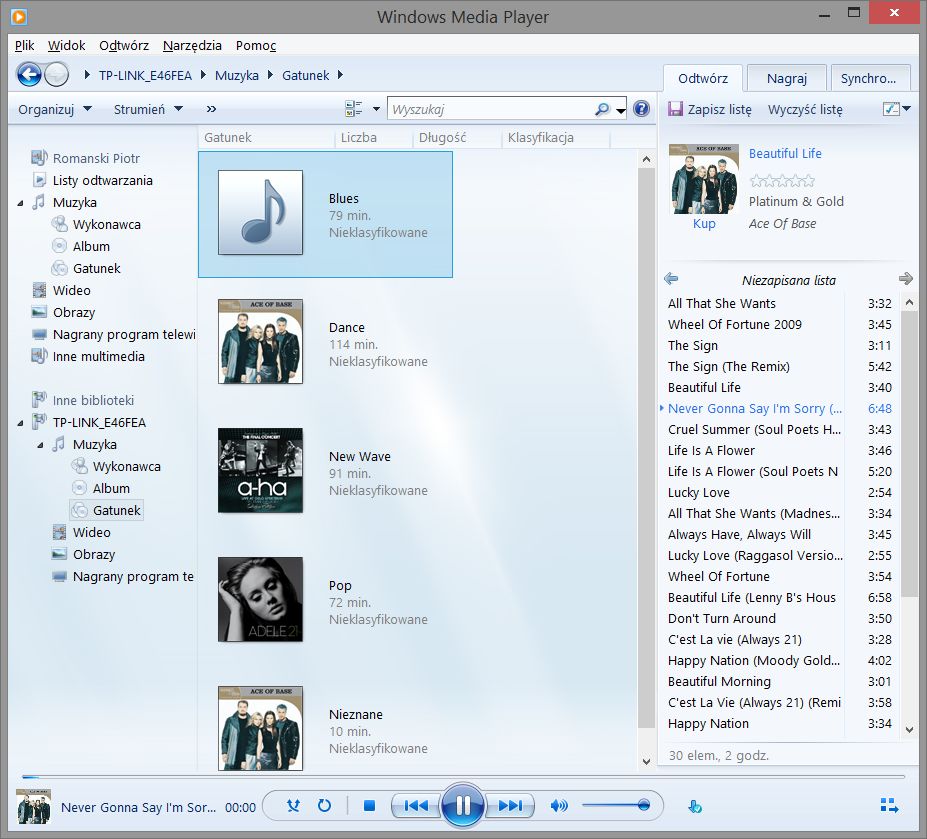Click genre list scrollbar down arrow

point(646,762)
